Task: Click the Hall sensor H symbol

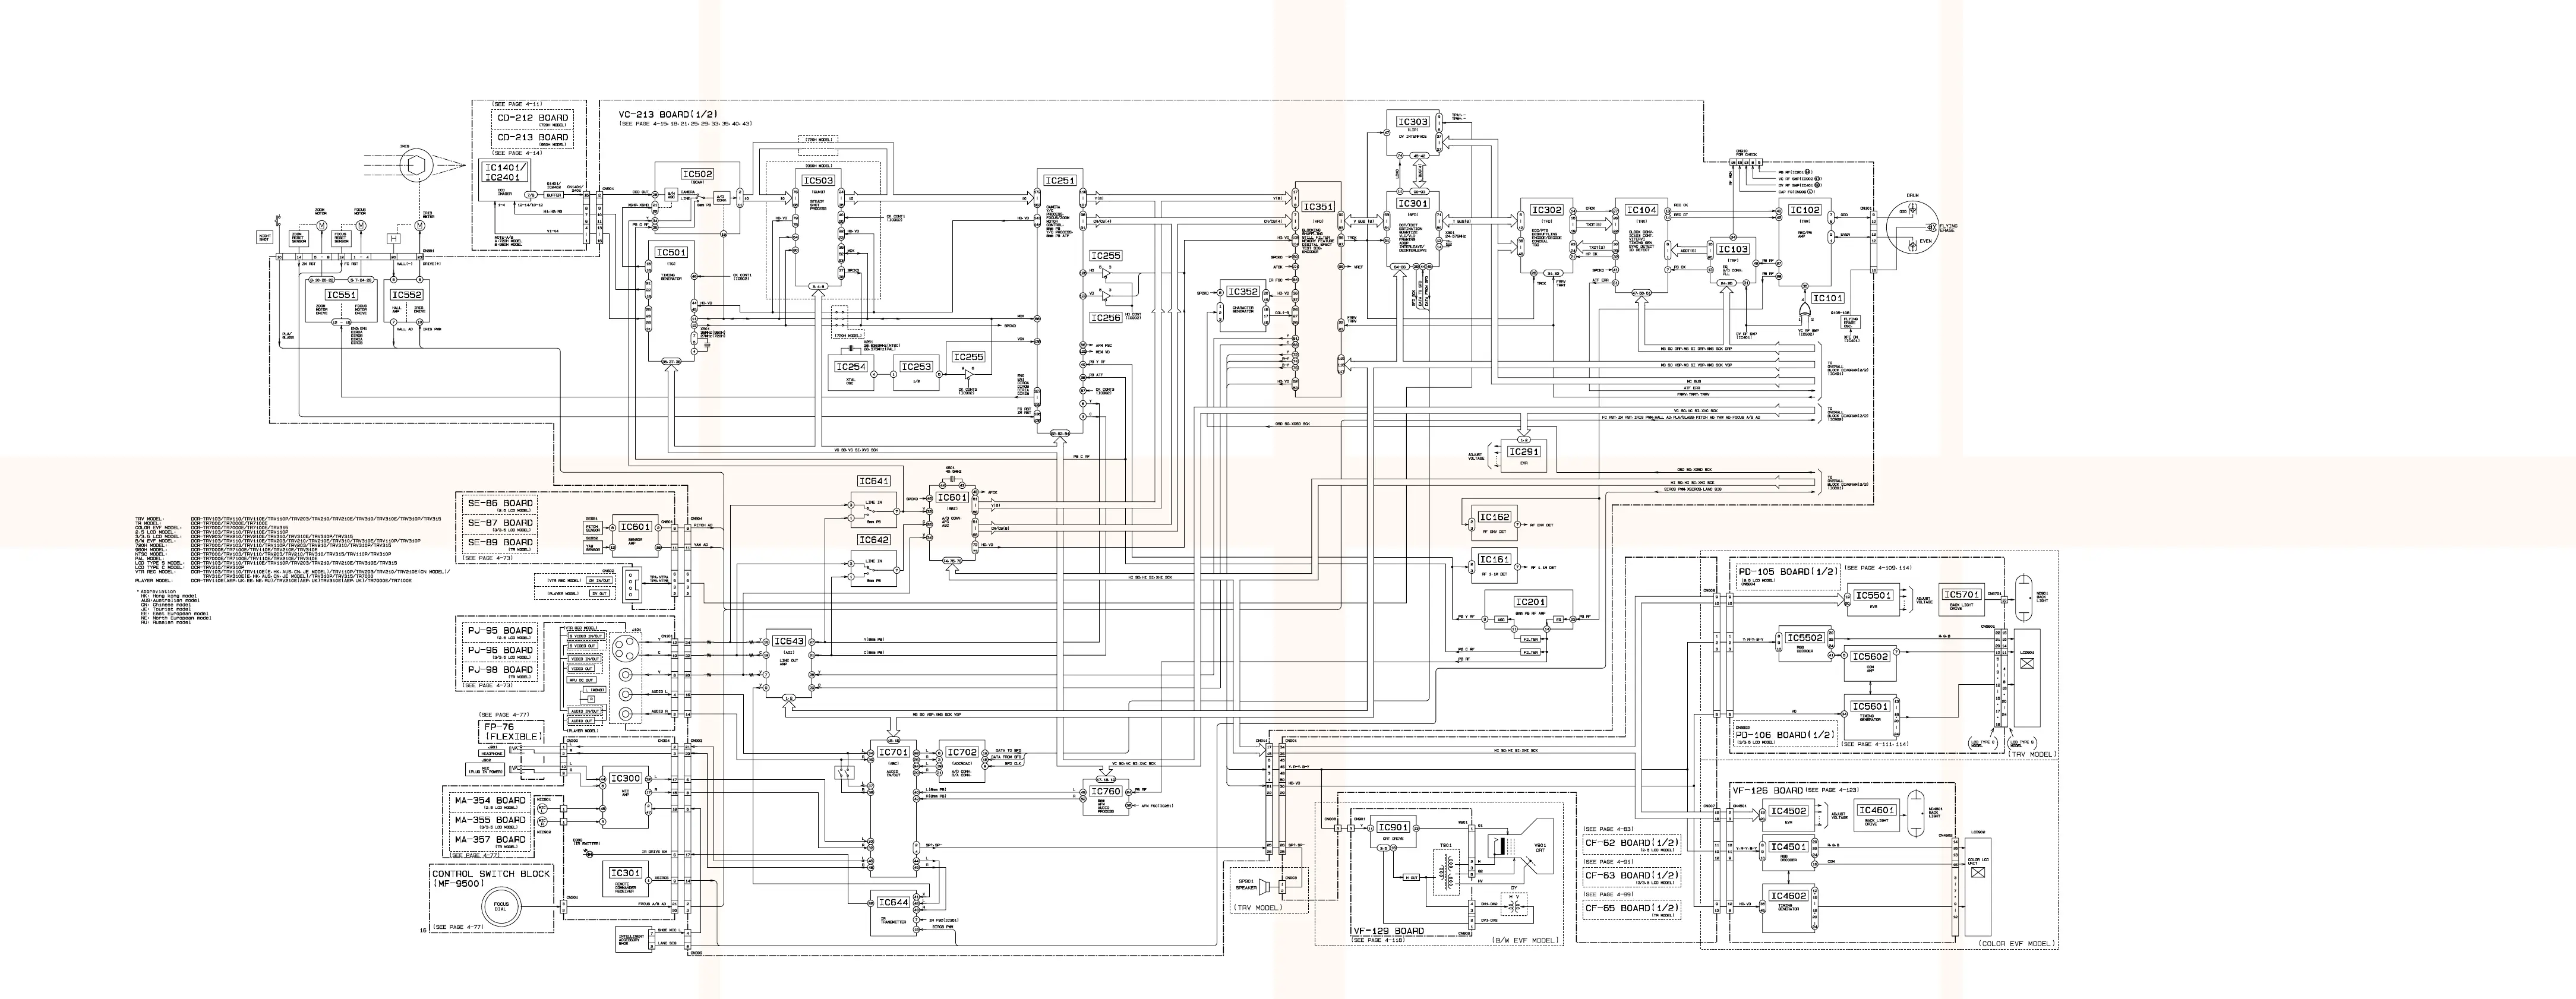Action: click(x=394, y=239)
